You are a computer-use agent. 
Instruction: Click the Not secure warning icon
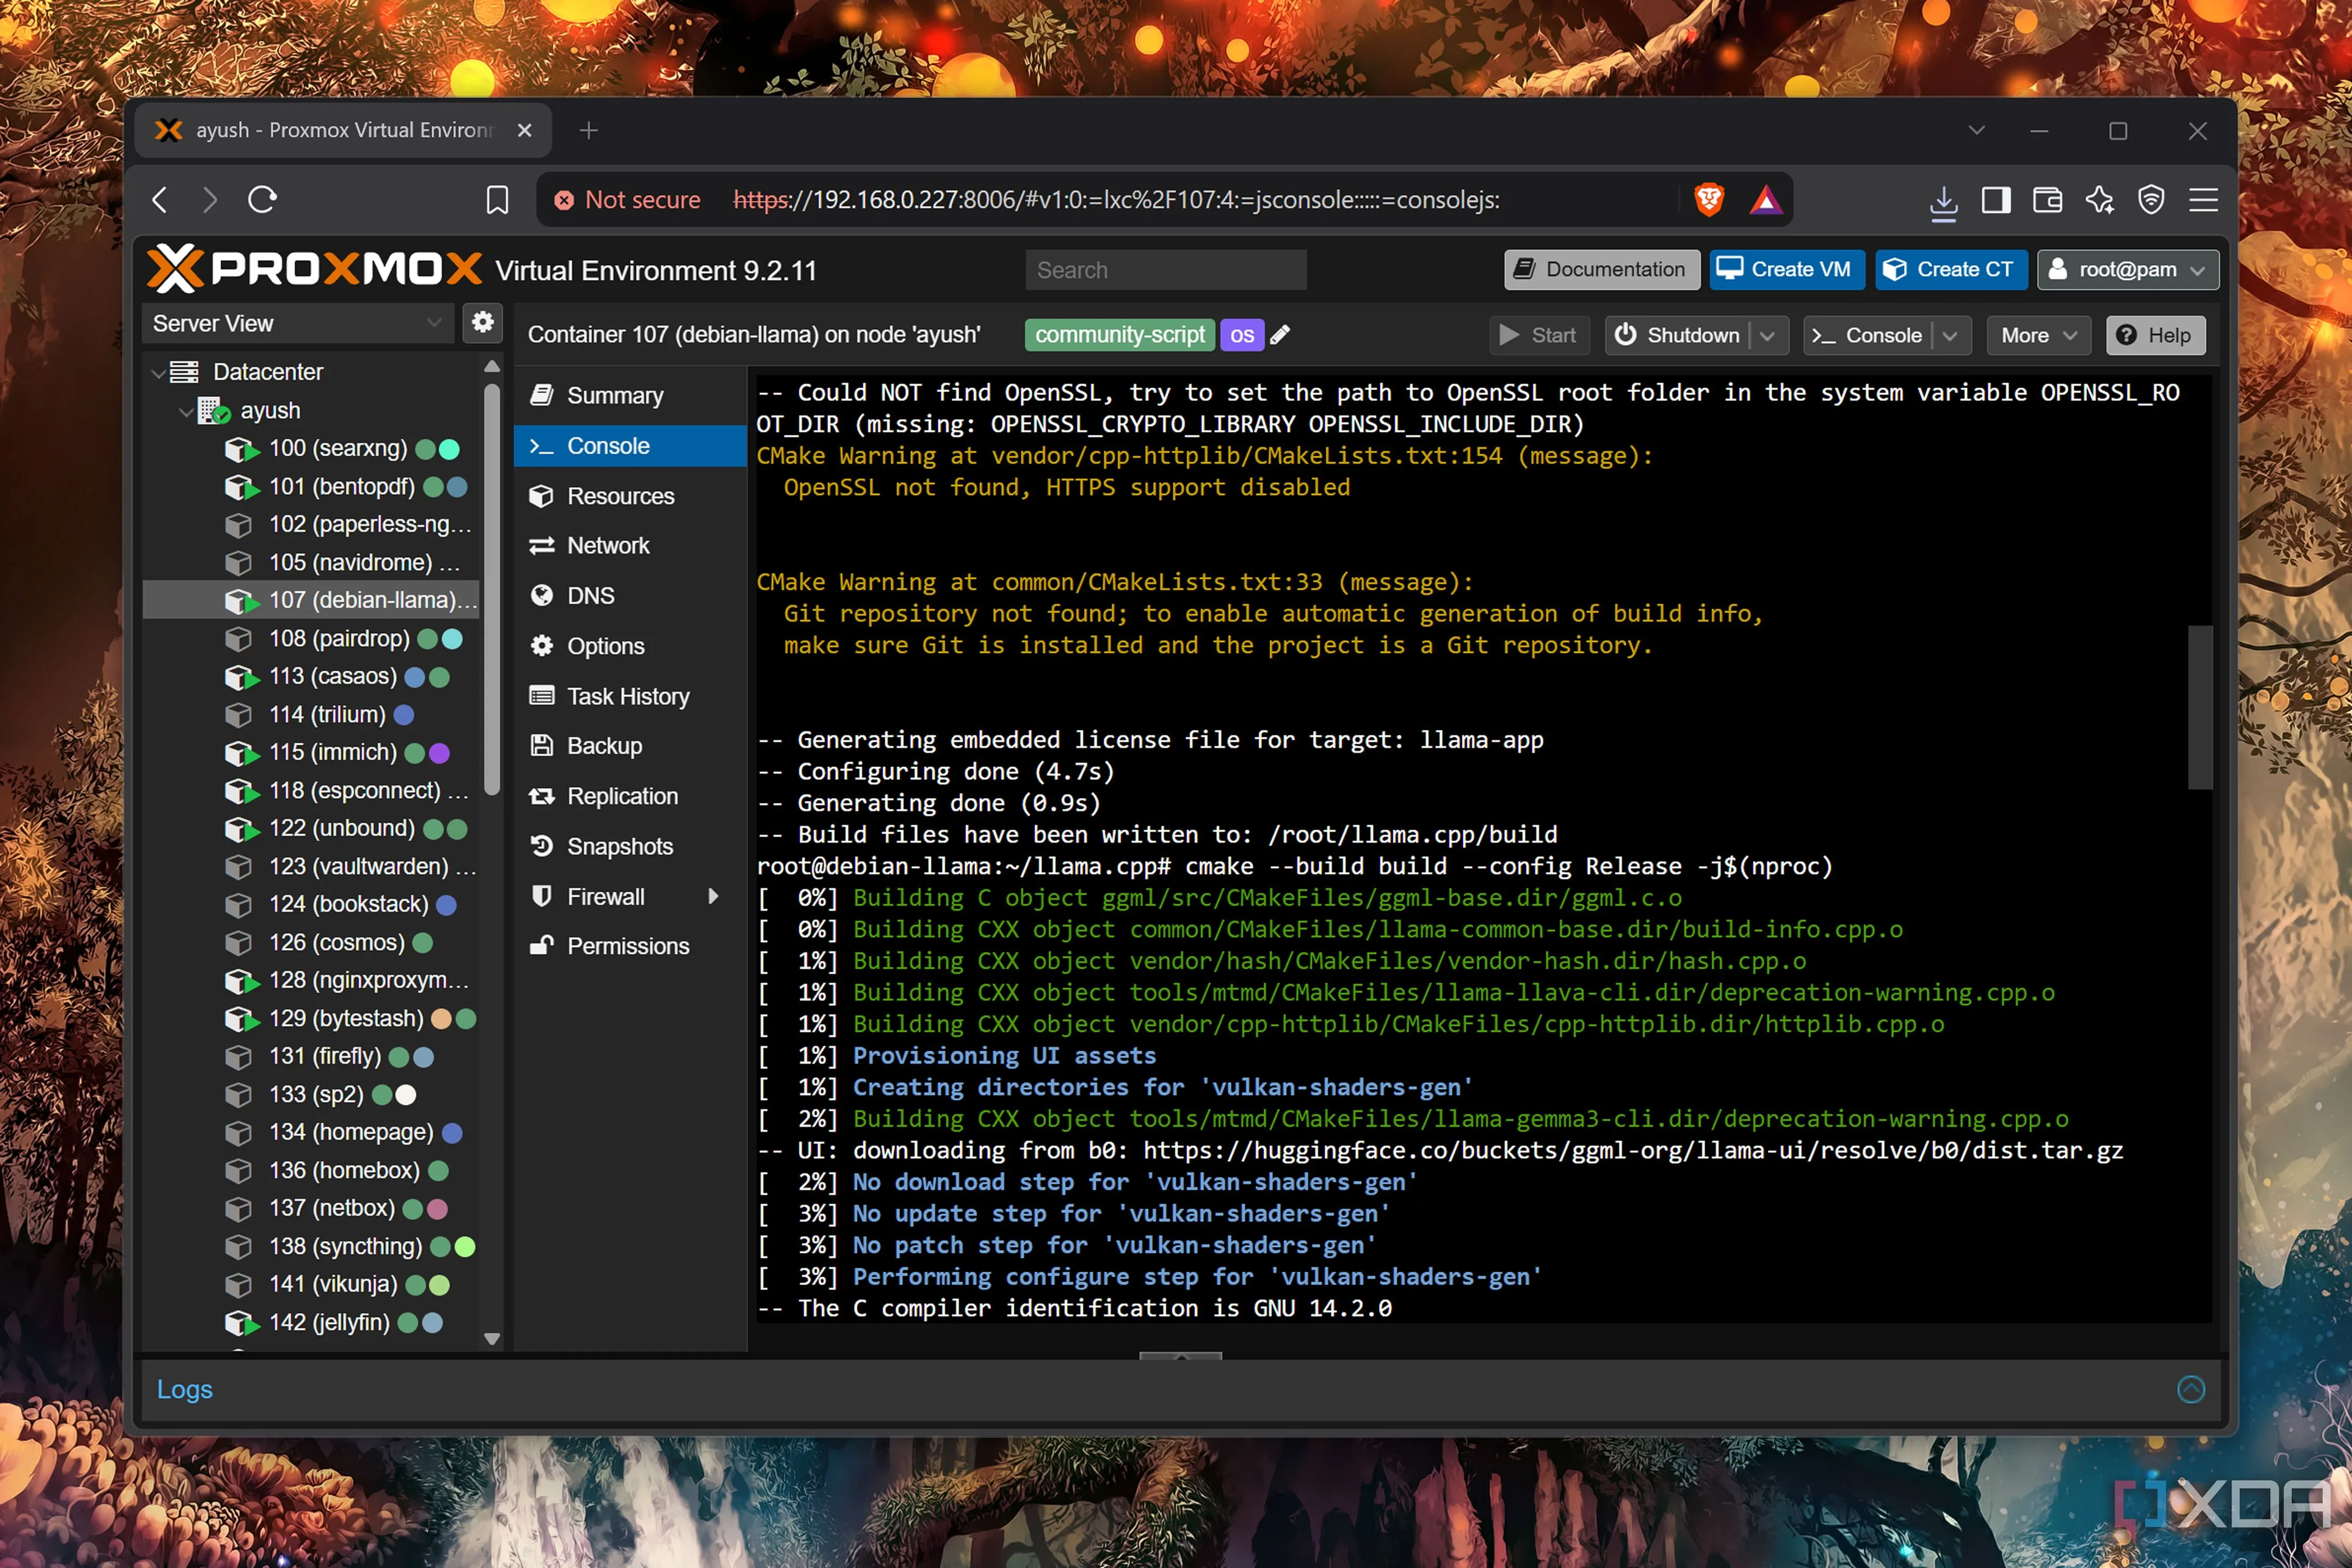coord(564,200)
